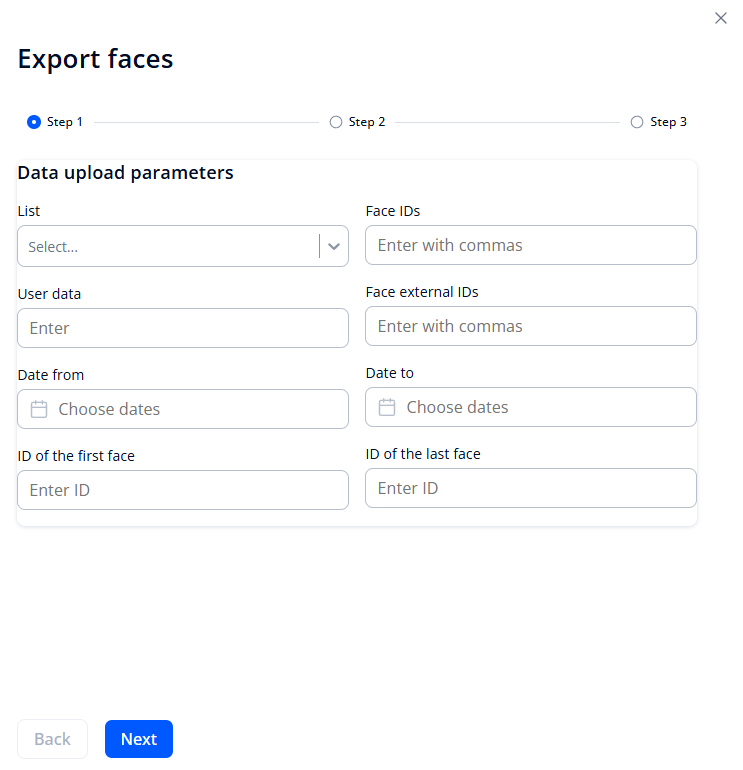Select the Step 3 radio button
Viewport: 743px width, 770px height.
[x=637, y=122]
